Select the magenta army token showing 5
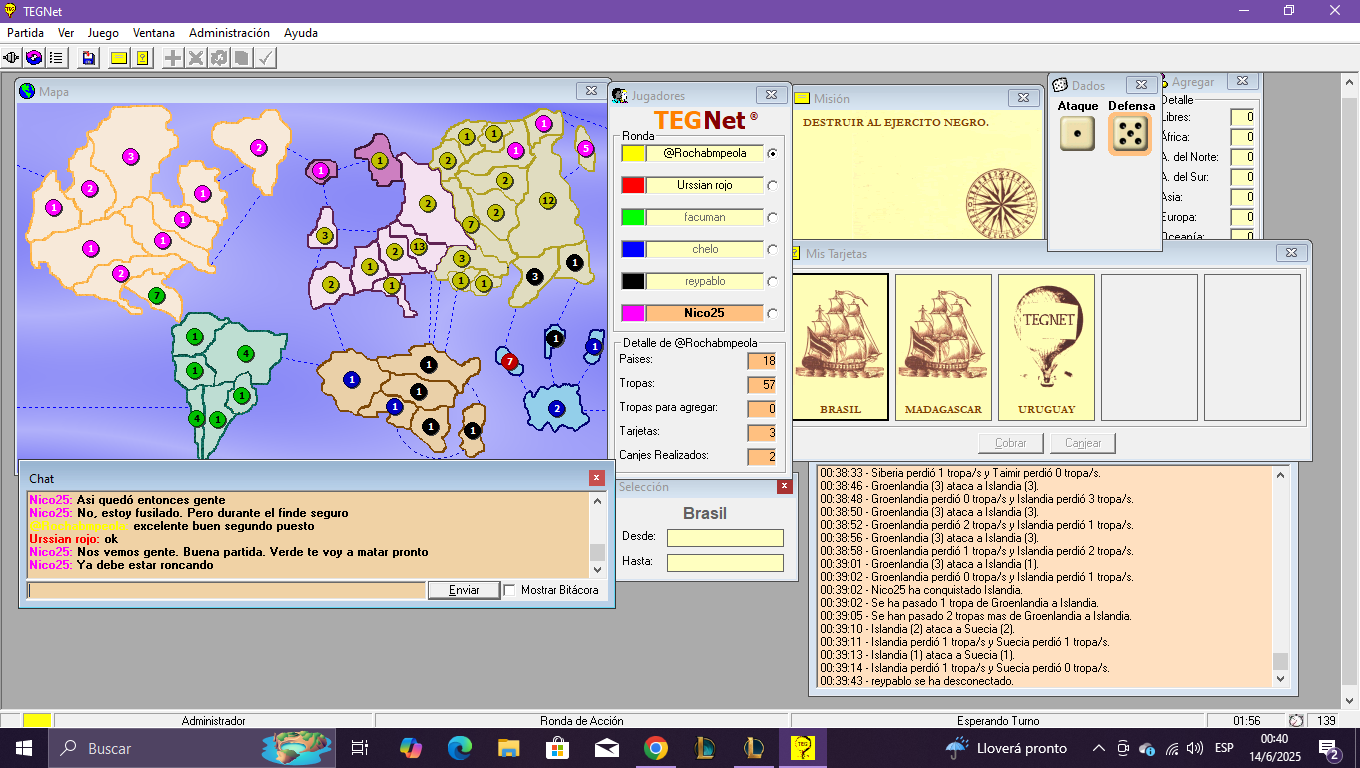This screenshot has height=768, width=1360. click(586, 149)
